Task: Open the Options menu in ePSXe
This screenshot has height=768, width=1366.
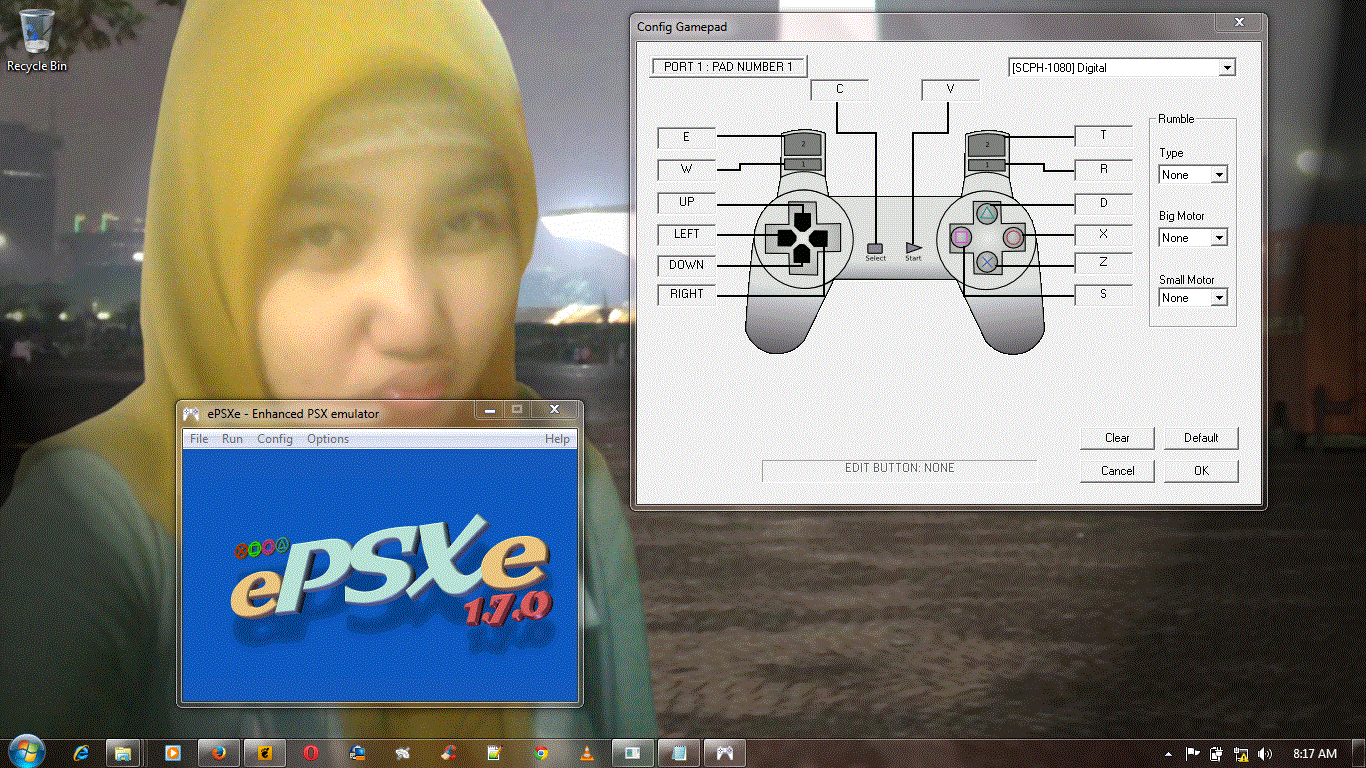Action: pos(328,438)
